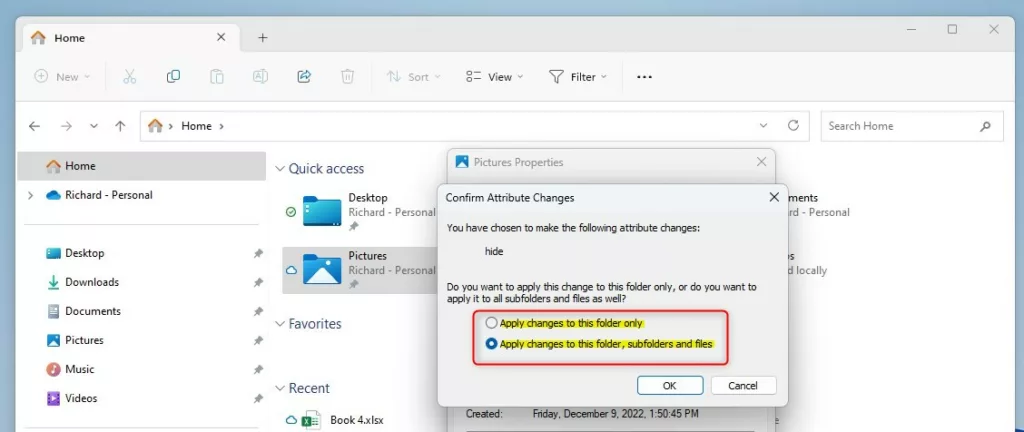
Task: Click the Refresh icon in address bar
Action: [x=793, y=125]
